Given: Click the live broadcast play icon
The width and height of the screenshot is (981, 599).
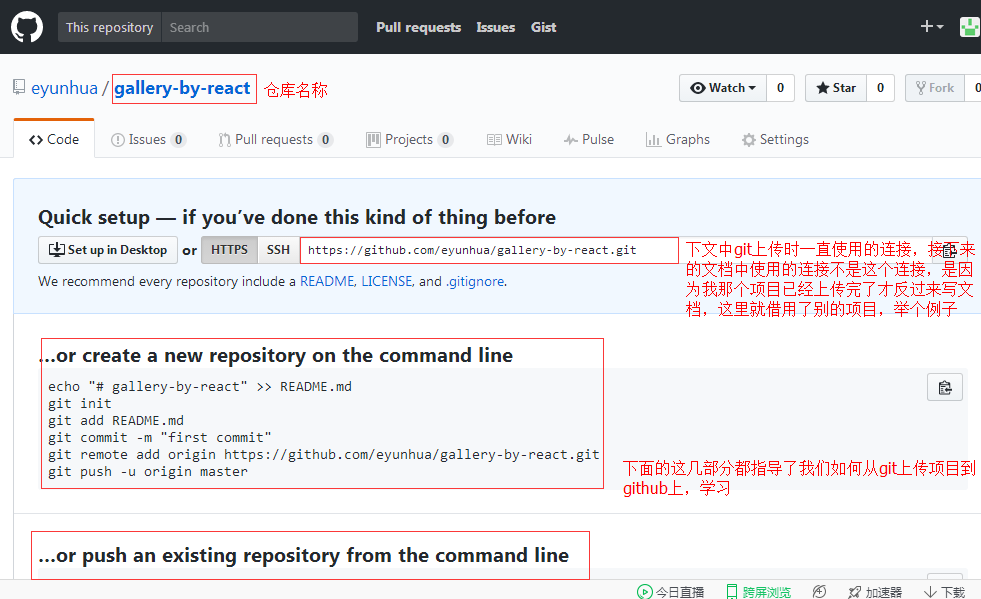Looking at the screenshot, I should pos(644,591).
